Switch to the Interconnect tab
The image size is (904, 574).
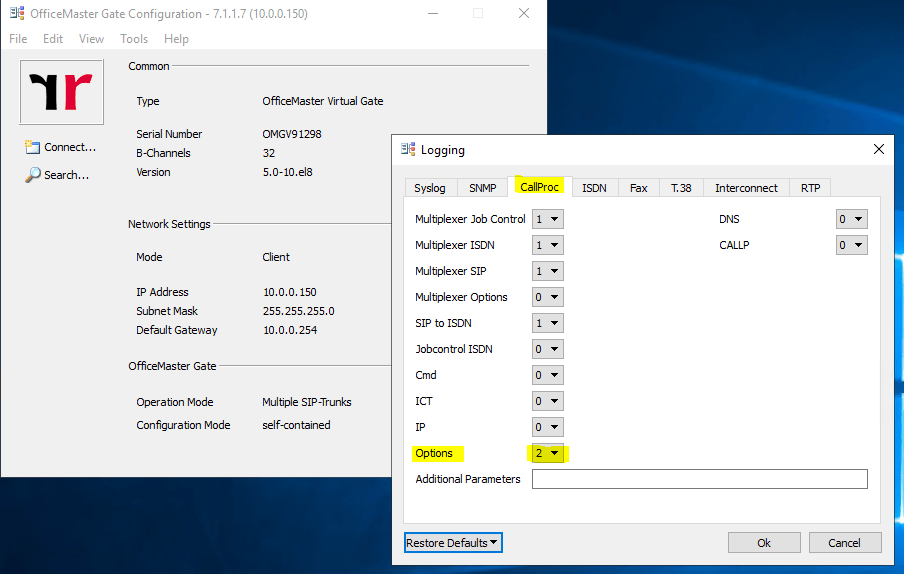746,188
